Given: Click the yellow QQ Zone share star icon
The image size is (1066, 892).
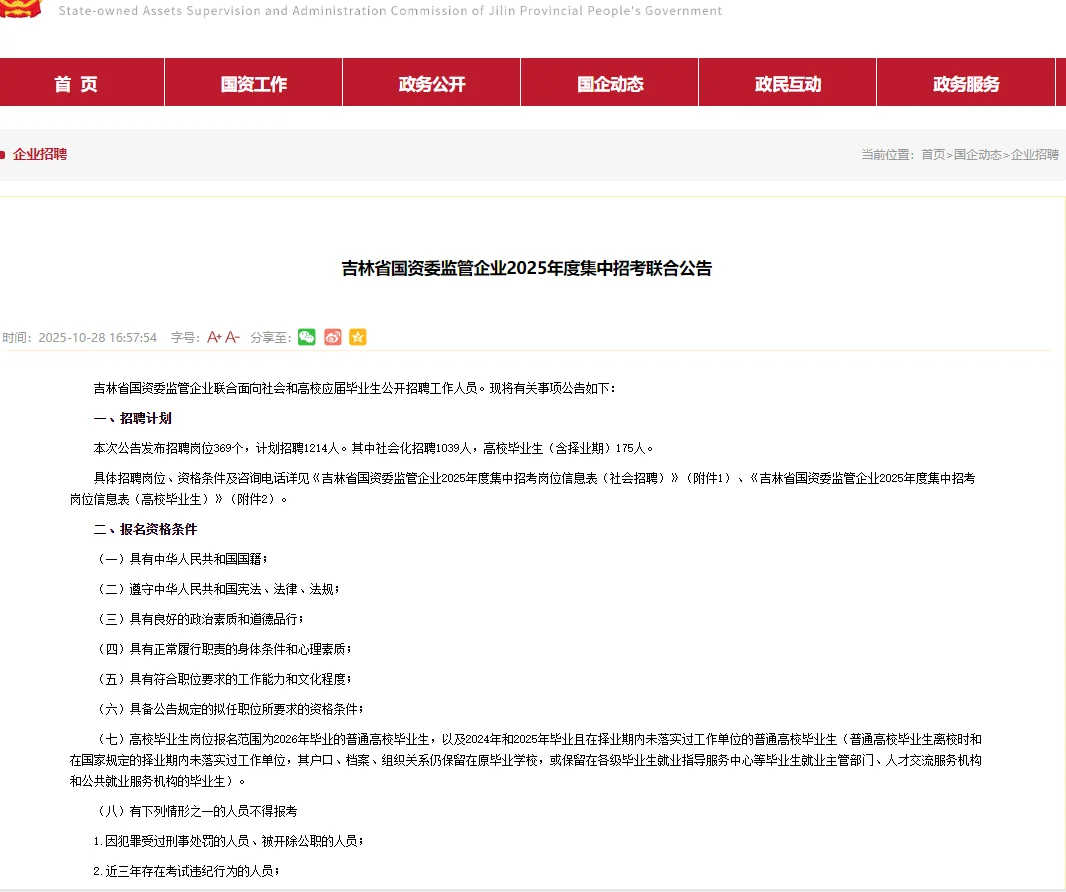Looking at the screenshot, I should tap(357, 337).
